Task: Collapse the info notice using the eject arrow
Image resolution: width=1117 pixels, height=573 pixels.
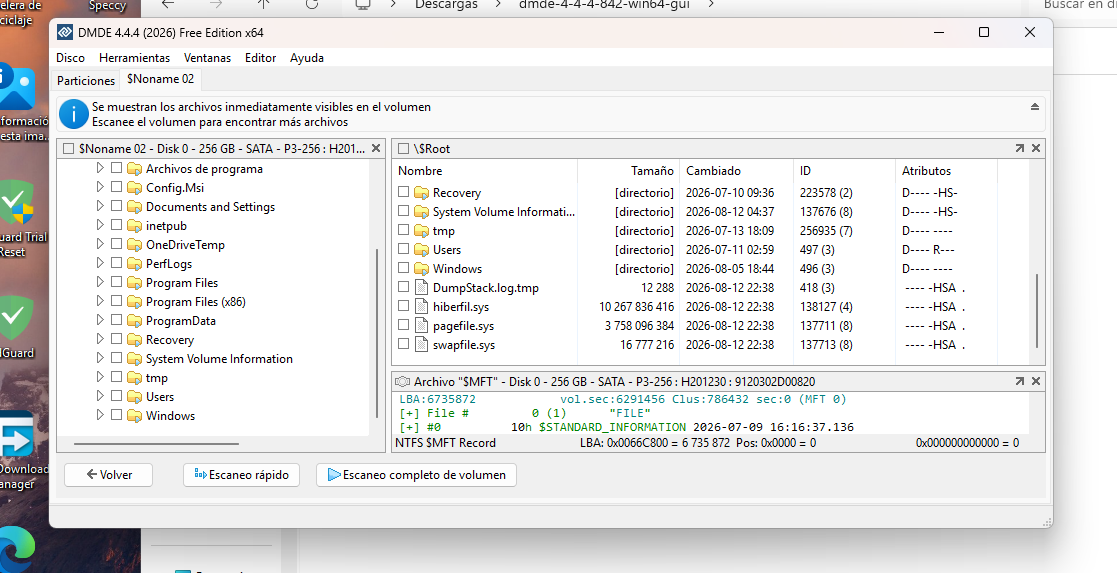Action: pyautogui.click(x=1034, y=107)
